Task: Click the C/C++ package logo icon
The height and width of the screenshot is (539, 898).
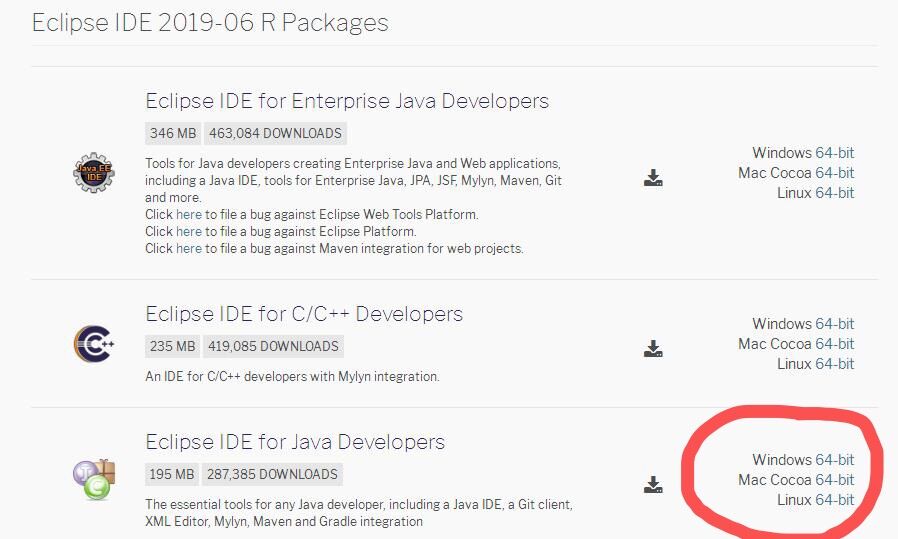Action: point(94,344)
